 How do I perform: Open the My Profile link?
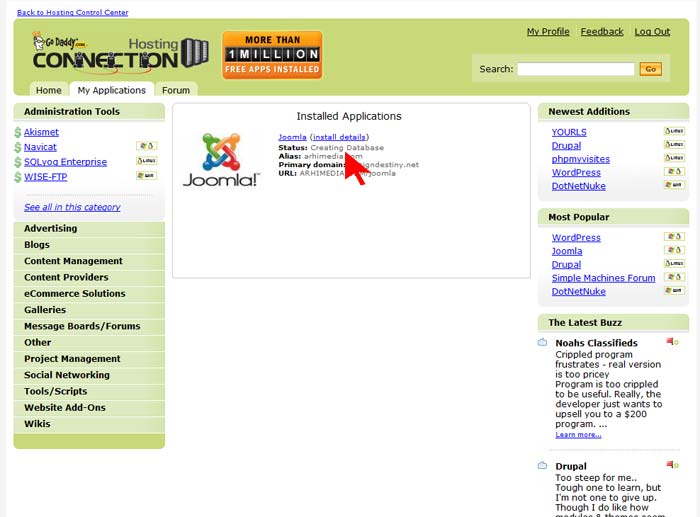(548, 32)
